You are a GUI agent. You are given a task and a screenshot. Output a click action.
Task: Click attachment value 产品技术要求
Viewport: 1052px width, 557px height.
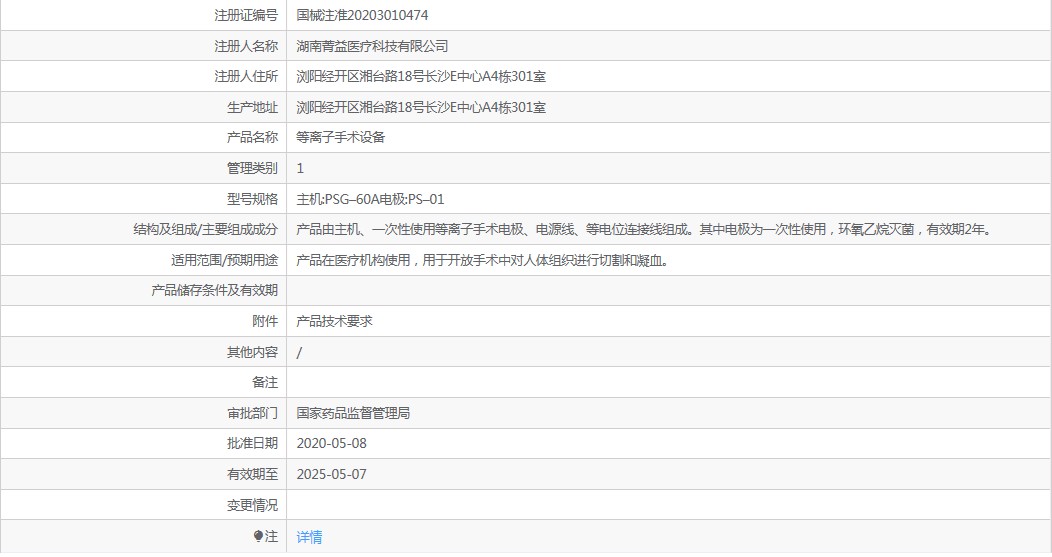click(x=334, y=321)
